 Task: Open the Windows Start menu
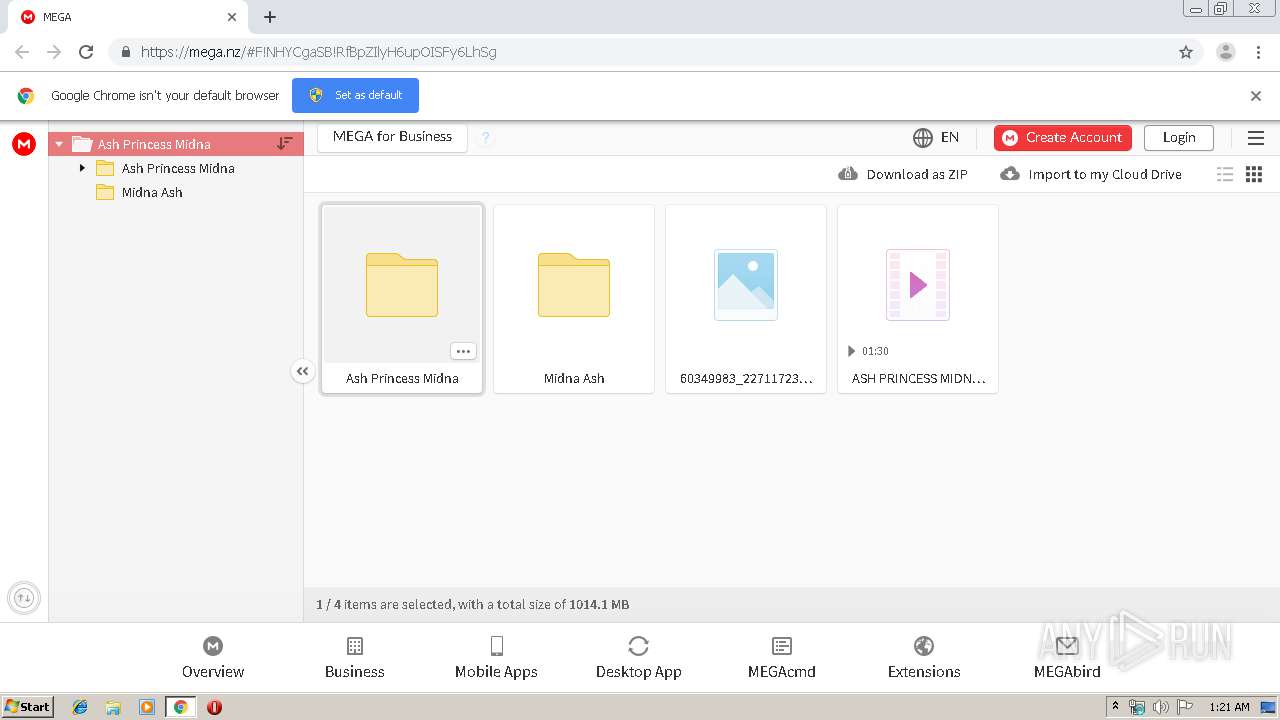(28, 707)
